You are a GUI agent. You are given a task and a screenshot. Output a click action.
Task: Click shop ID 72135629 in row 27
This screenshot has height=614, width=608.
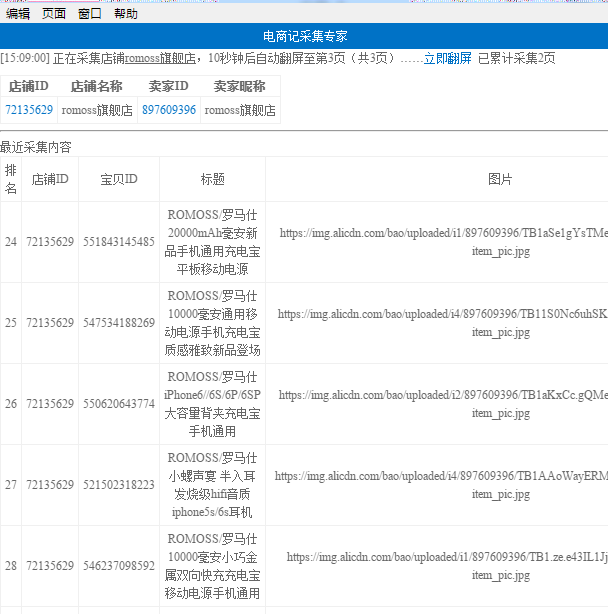(x=50, y=485)
